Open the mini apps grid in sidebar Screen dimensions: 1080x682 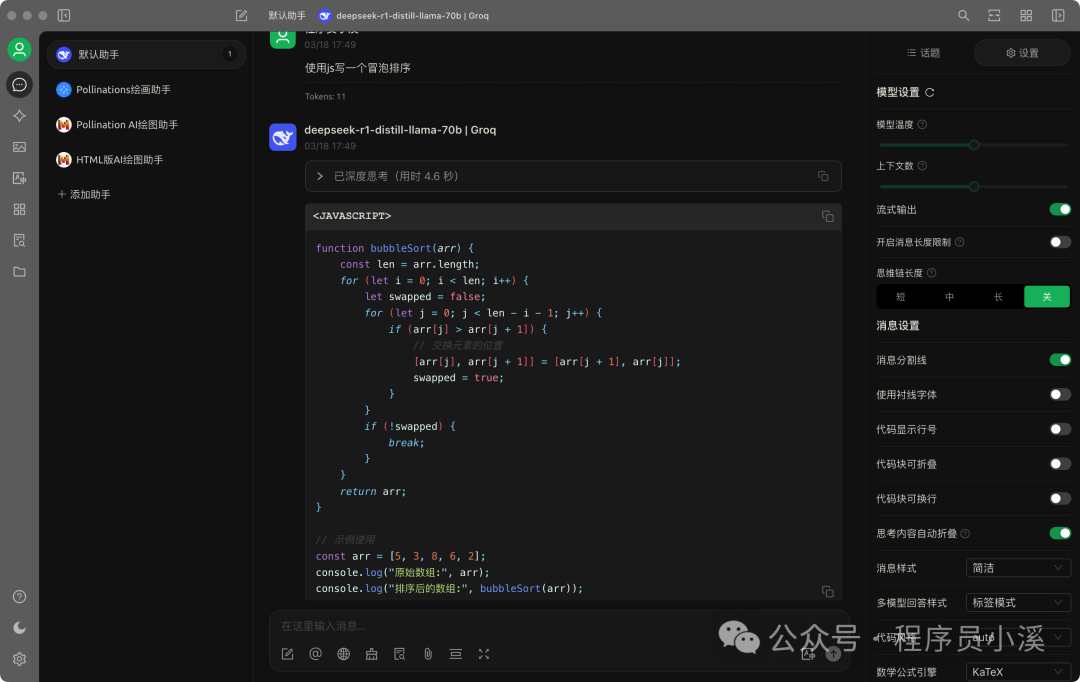pos(19,209)
